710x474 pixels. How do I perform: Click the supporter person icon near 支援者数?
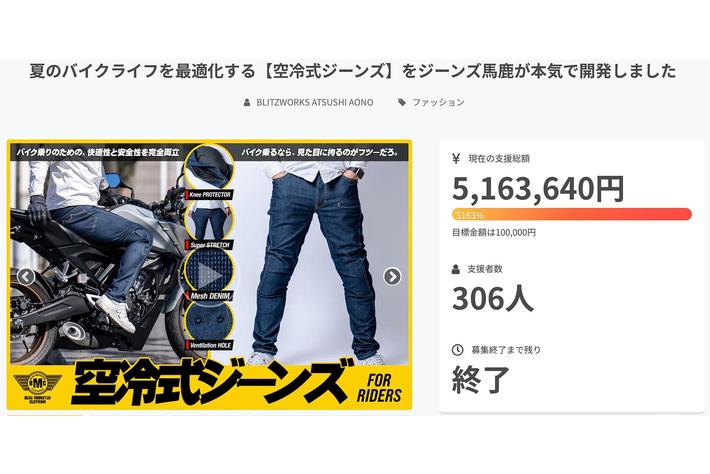pyautogui.click(x=456, y=269)
